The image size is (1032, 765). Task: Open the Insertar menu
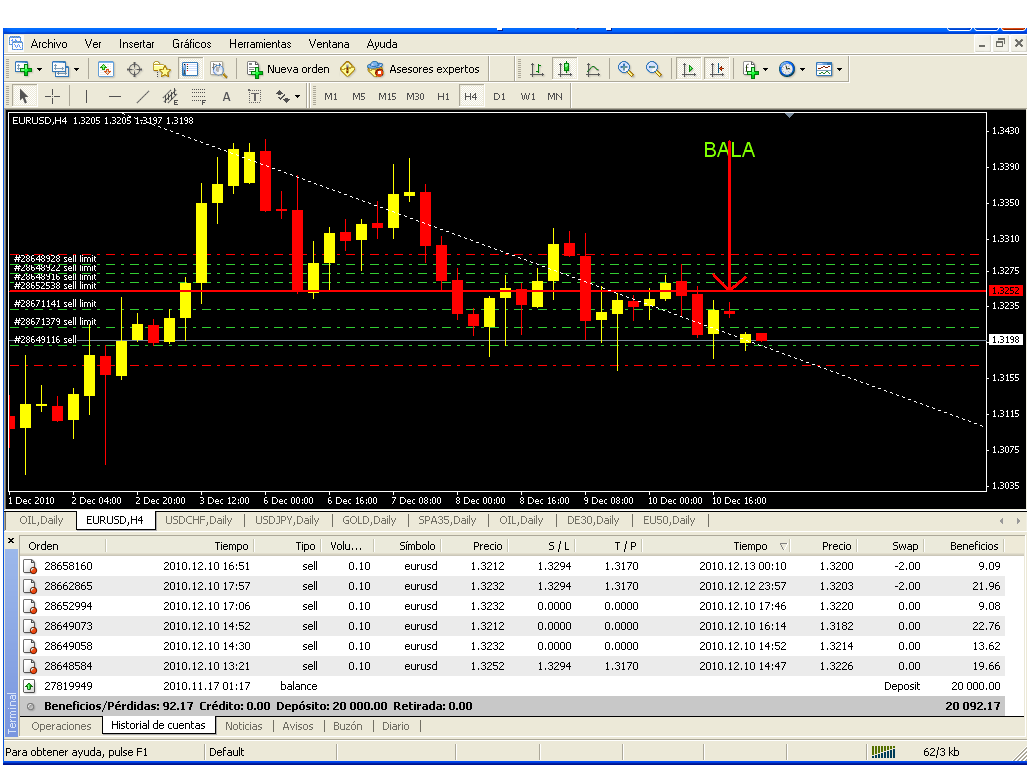click(x=136, y=44)
